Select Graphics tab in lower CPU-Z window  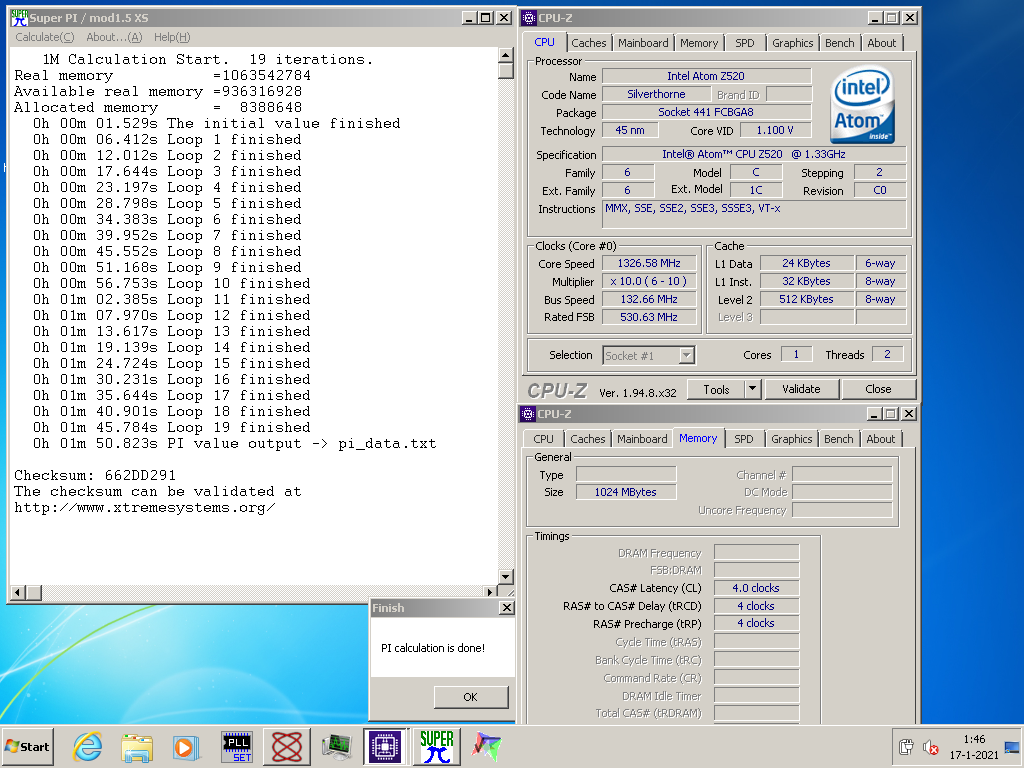(792, 439)
